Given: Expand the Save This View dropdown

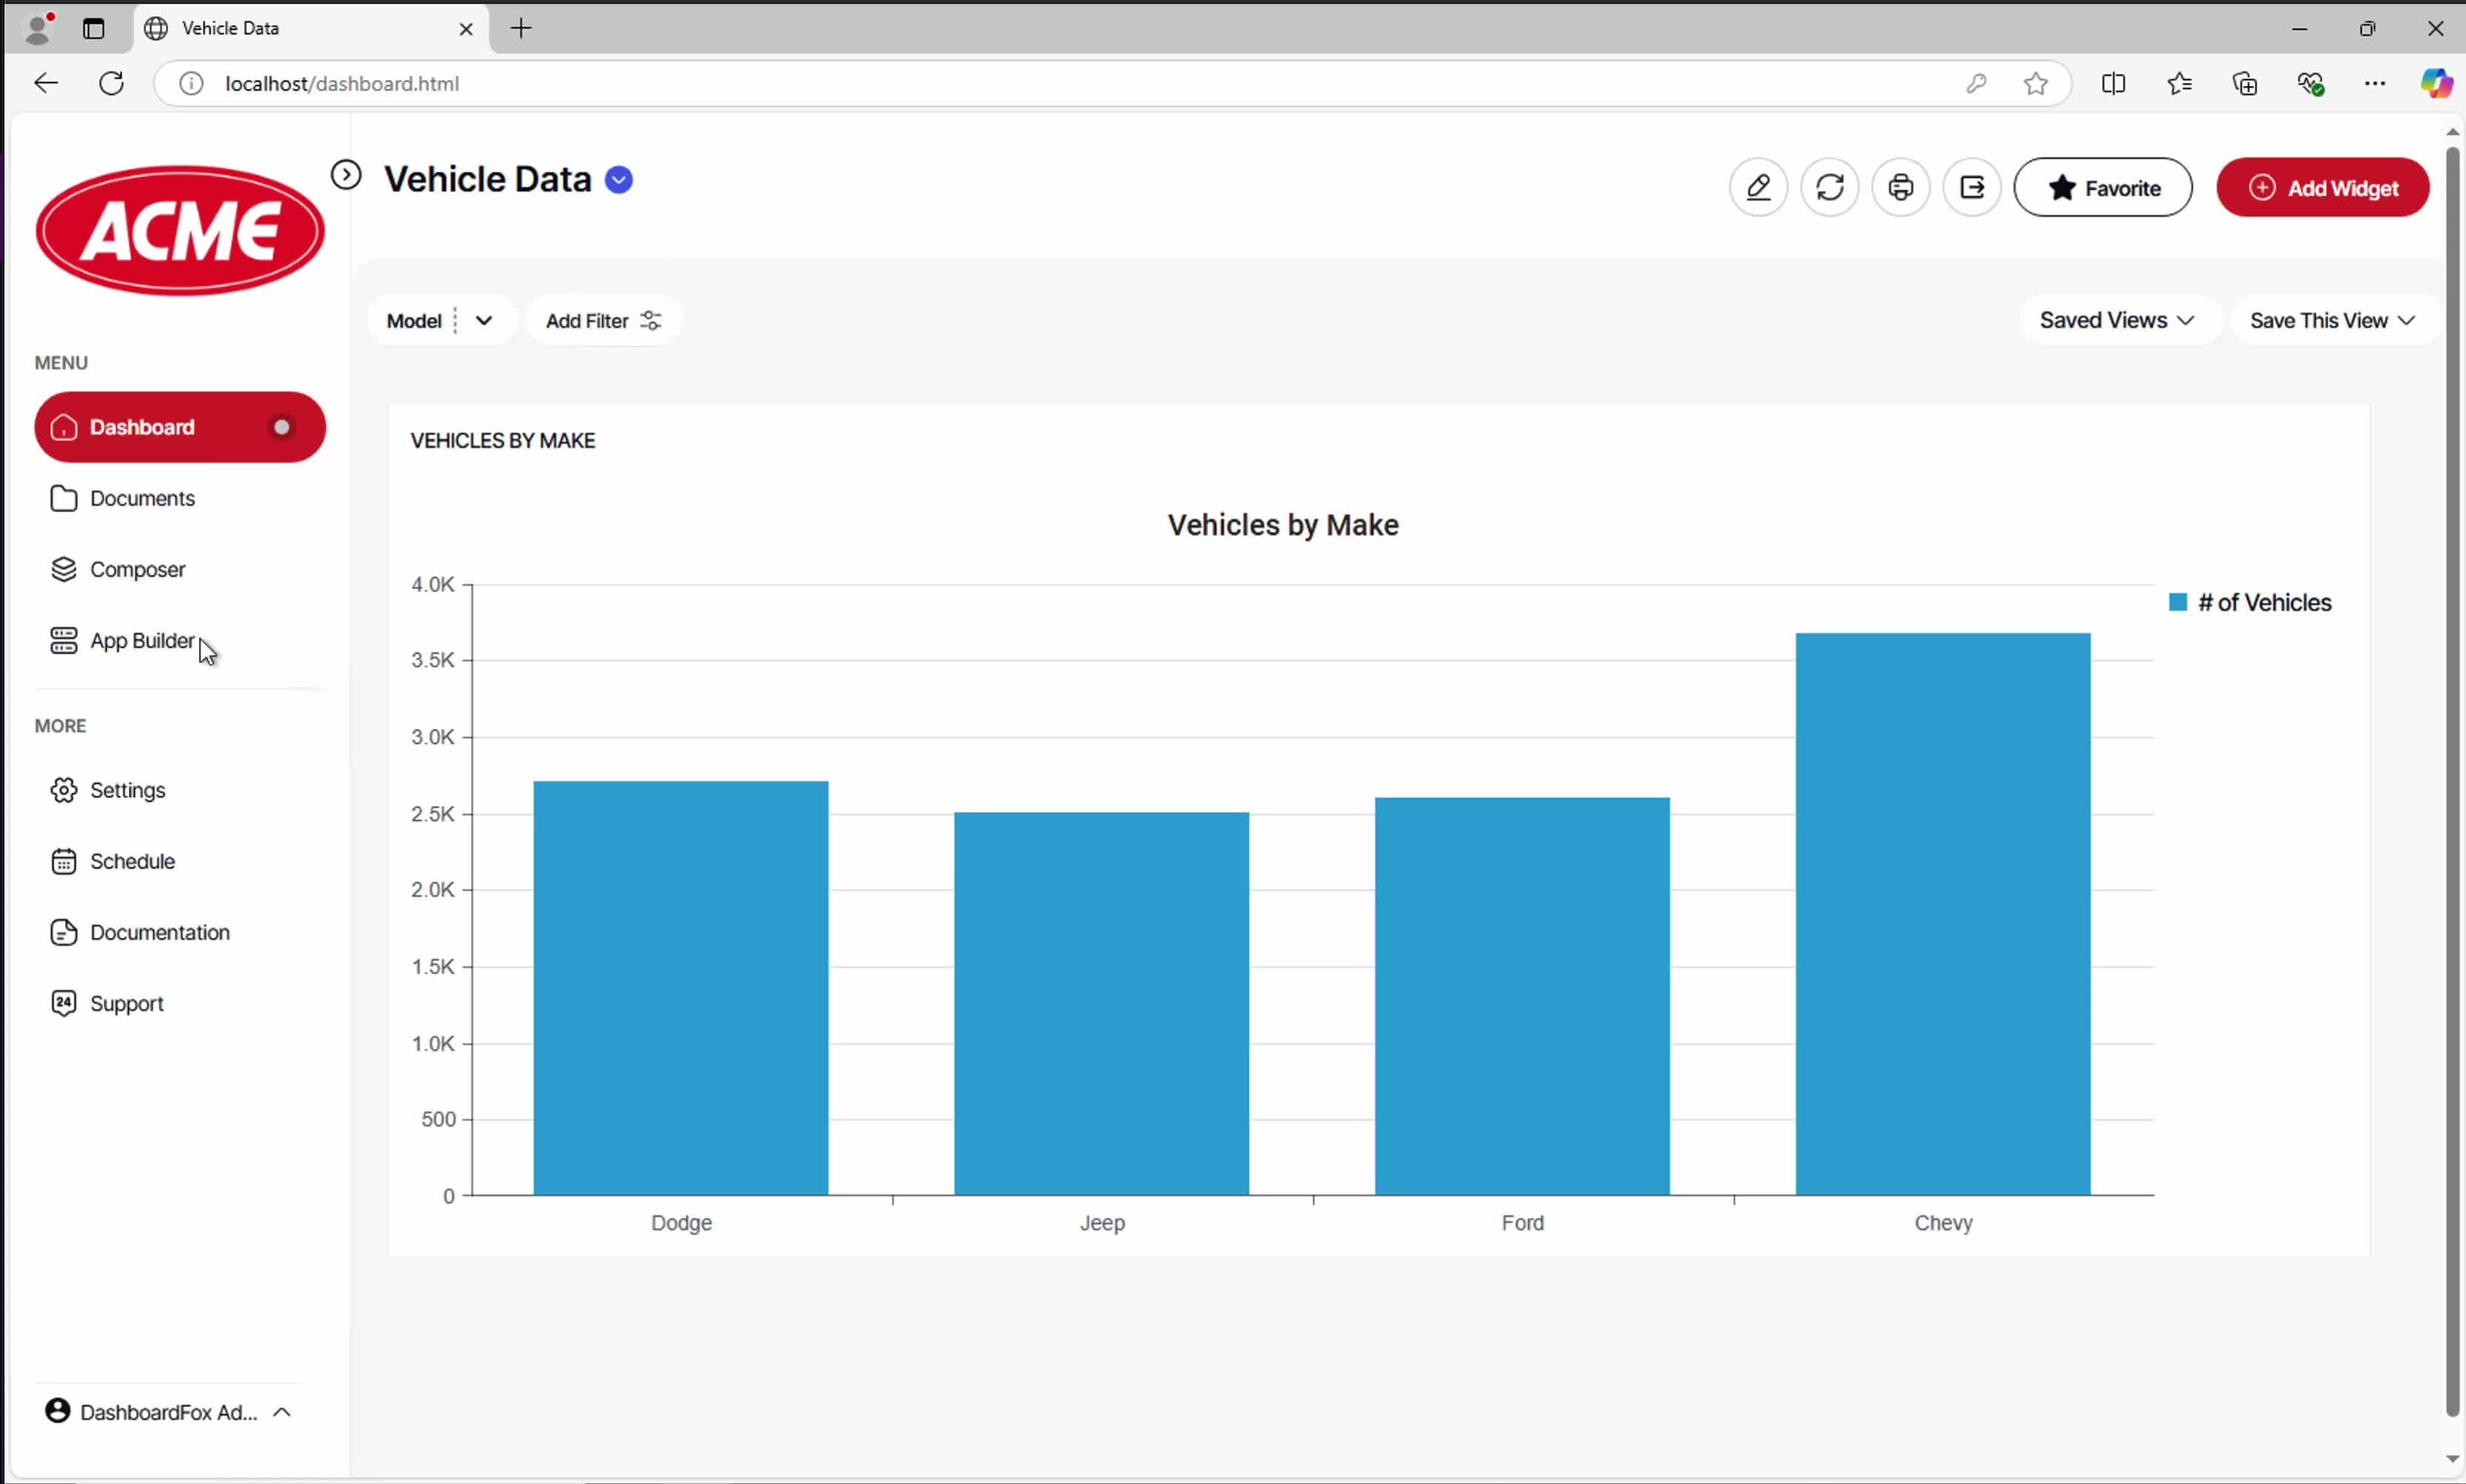Looking at the screenshot, I should point(2332,321).
